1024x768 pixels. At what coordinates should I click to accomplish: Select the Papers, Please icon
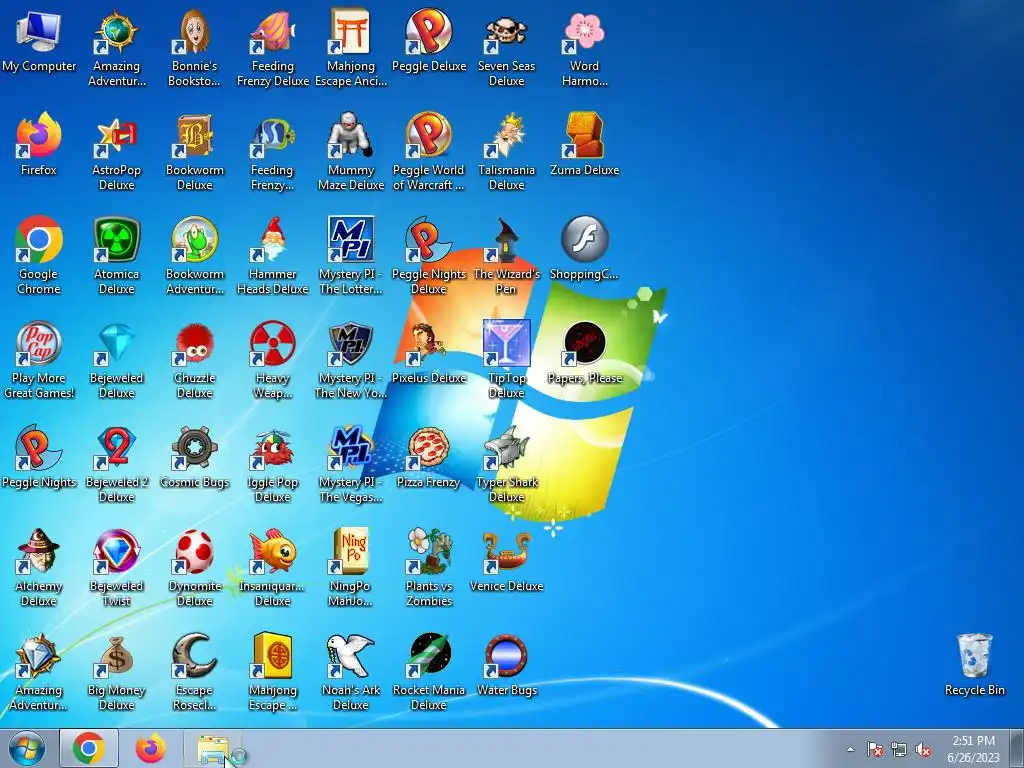pyautogui.click(x=584, y=353)
